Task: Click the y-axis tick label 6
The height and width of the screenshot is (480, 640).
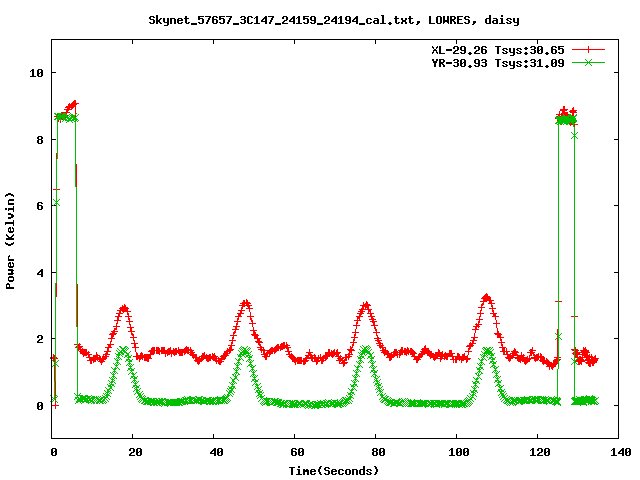Action: coord(40,206)
